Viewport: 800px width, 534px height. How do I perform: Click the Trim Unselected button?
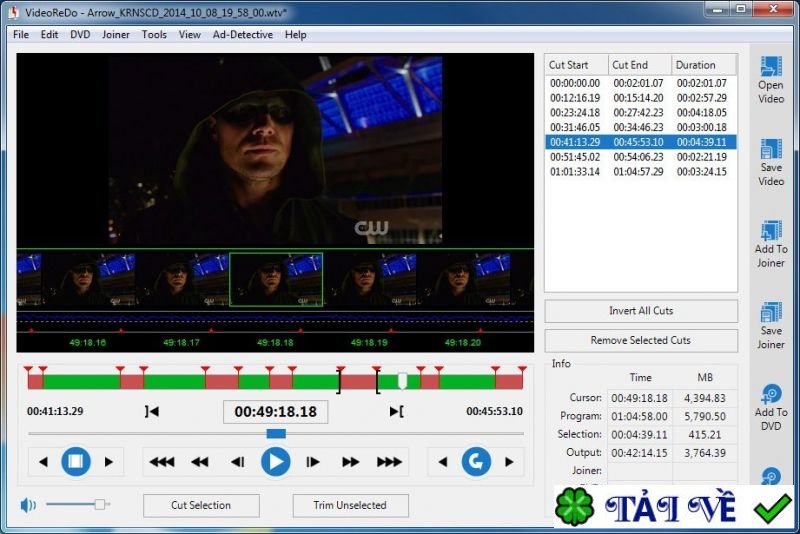351,505
